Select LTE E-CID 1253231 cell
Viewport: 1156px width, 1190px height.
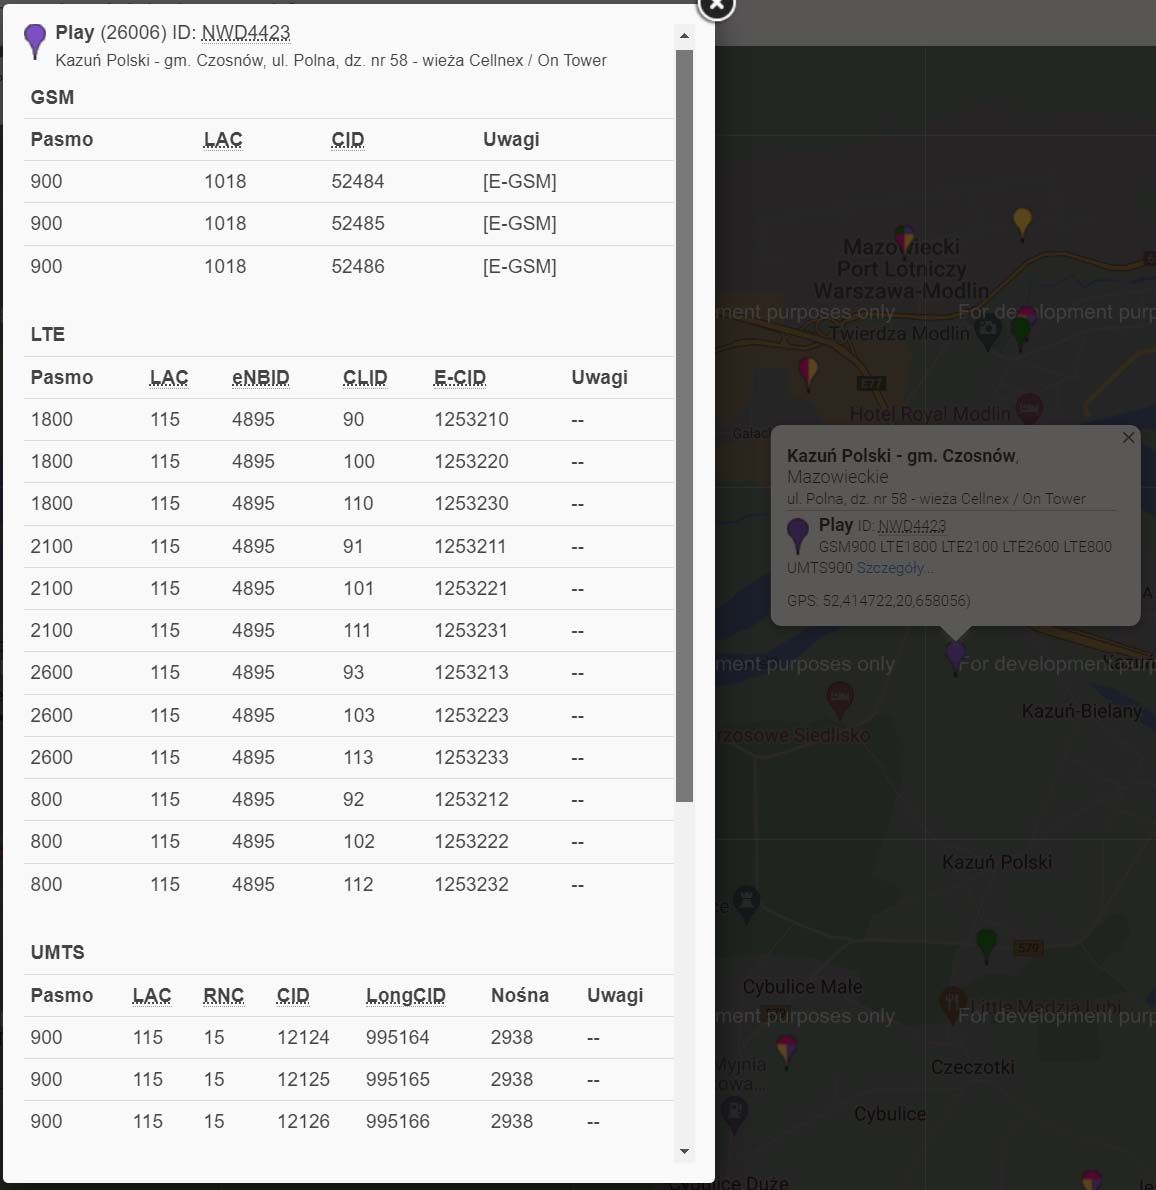pyautogui.click(x=471, y=631)
